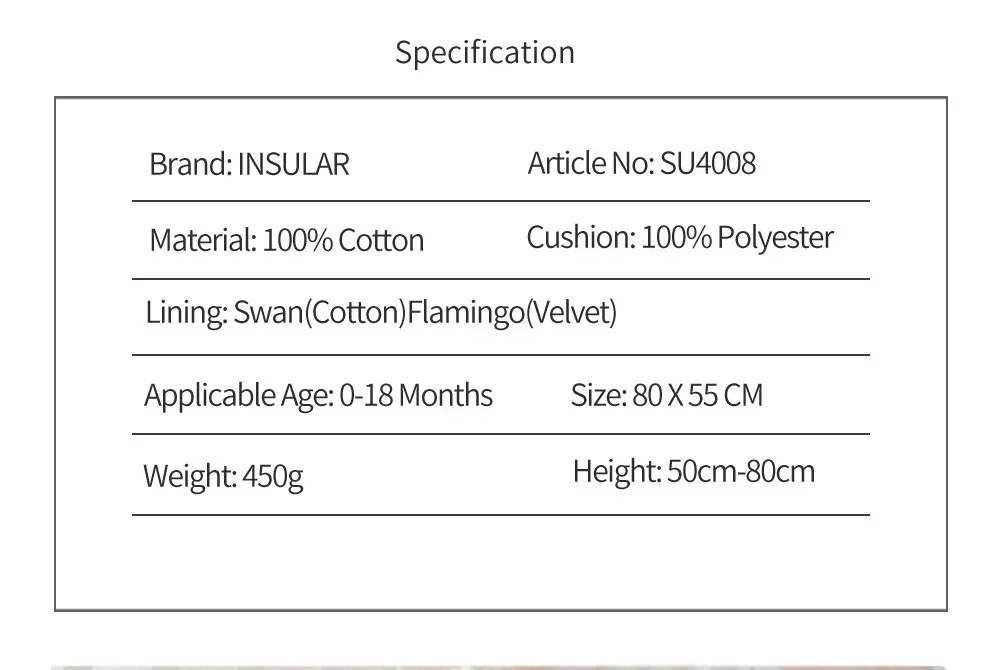
Task: Click the 'Weight: 450g' entry
Action: coord(223,475)
